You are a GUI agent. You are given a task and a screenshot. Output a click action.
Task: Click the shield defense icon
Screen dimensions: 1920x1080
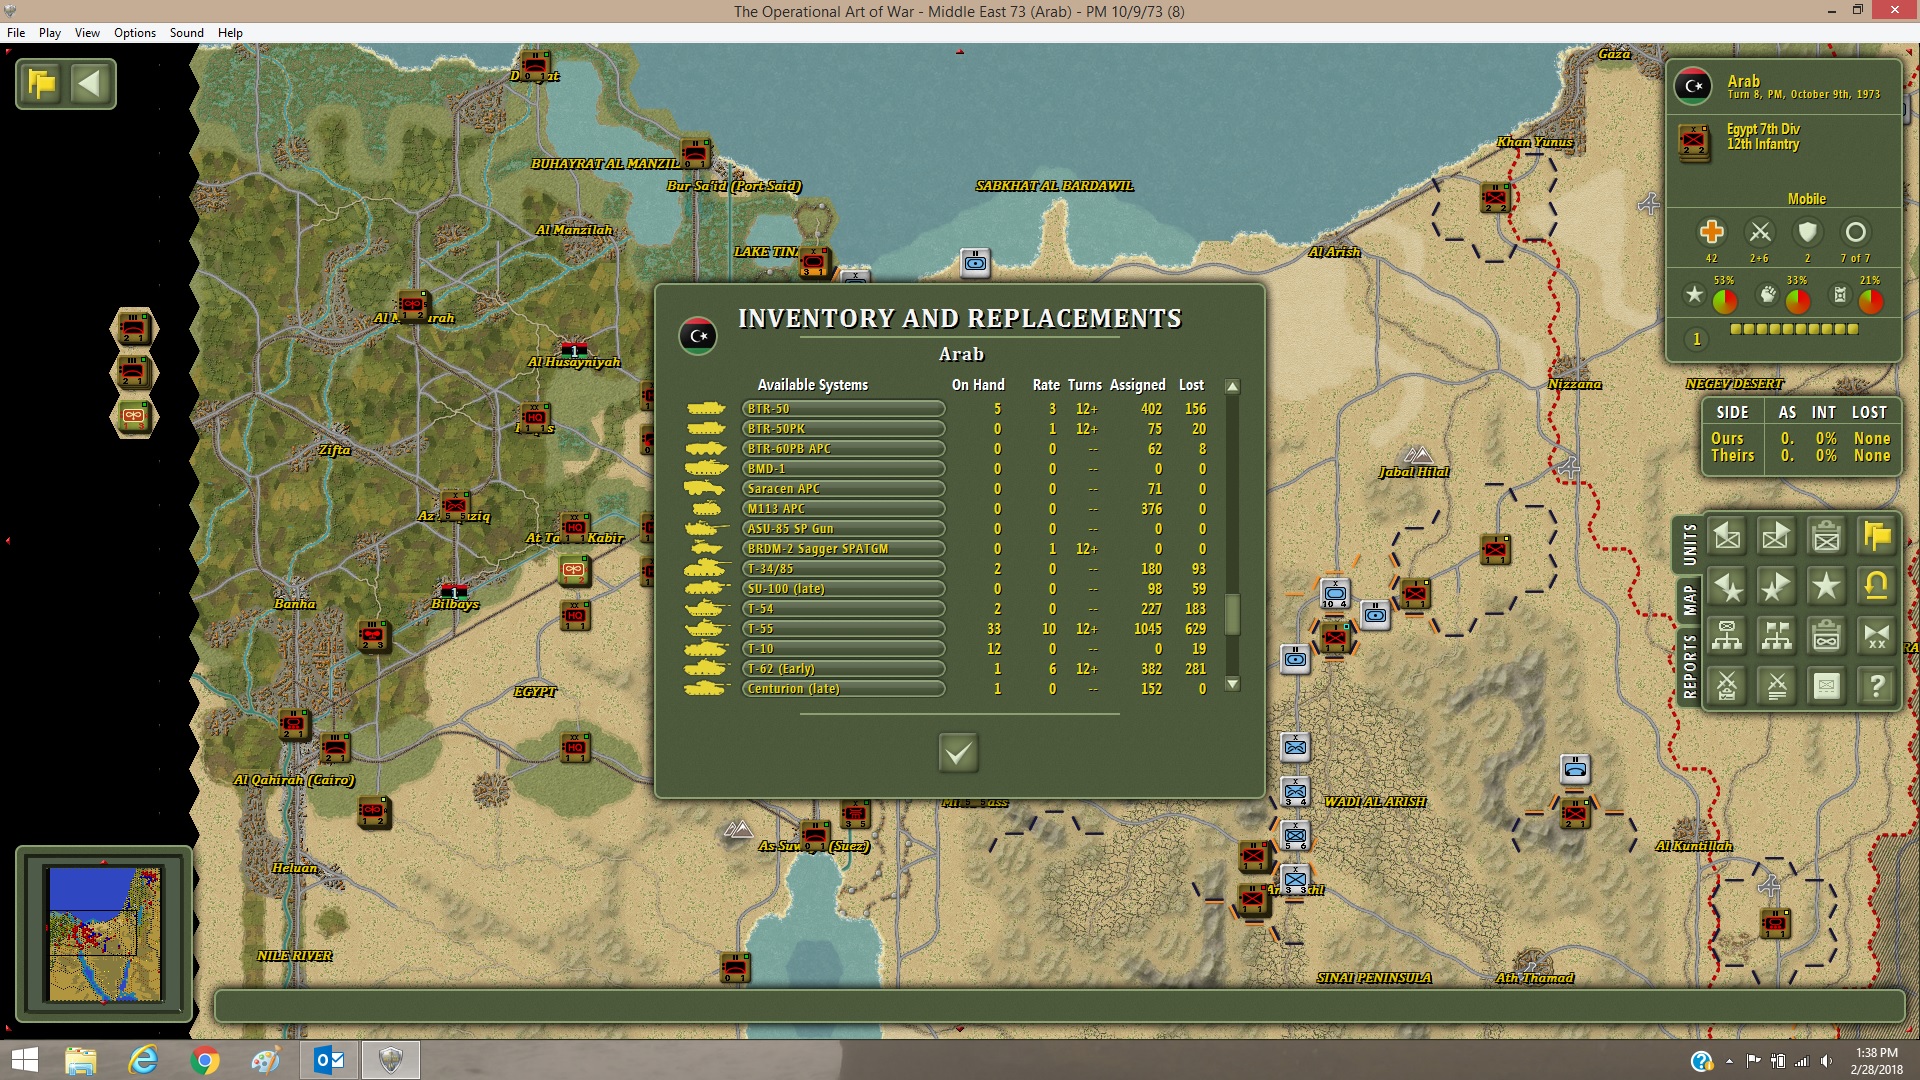pos(1807,232)
